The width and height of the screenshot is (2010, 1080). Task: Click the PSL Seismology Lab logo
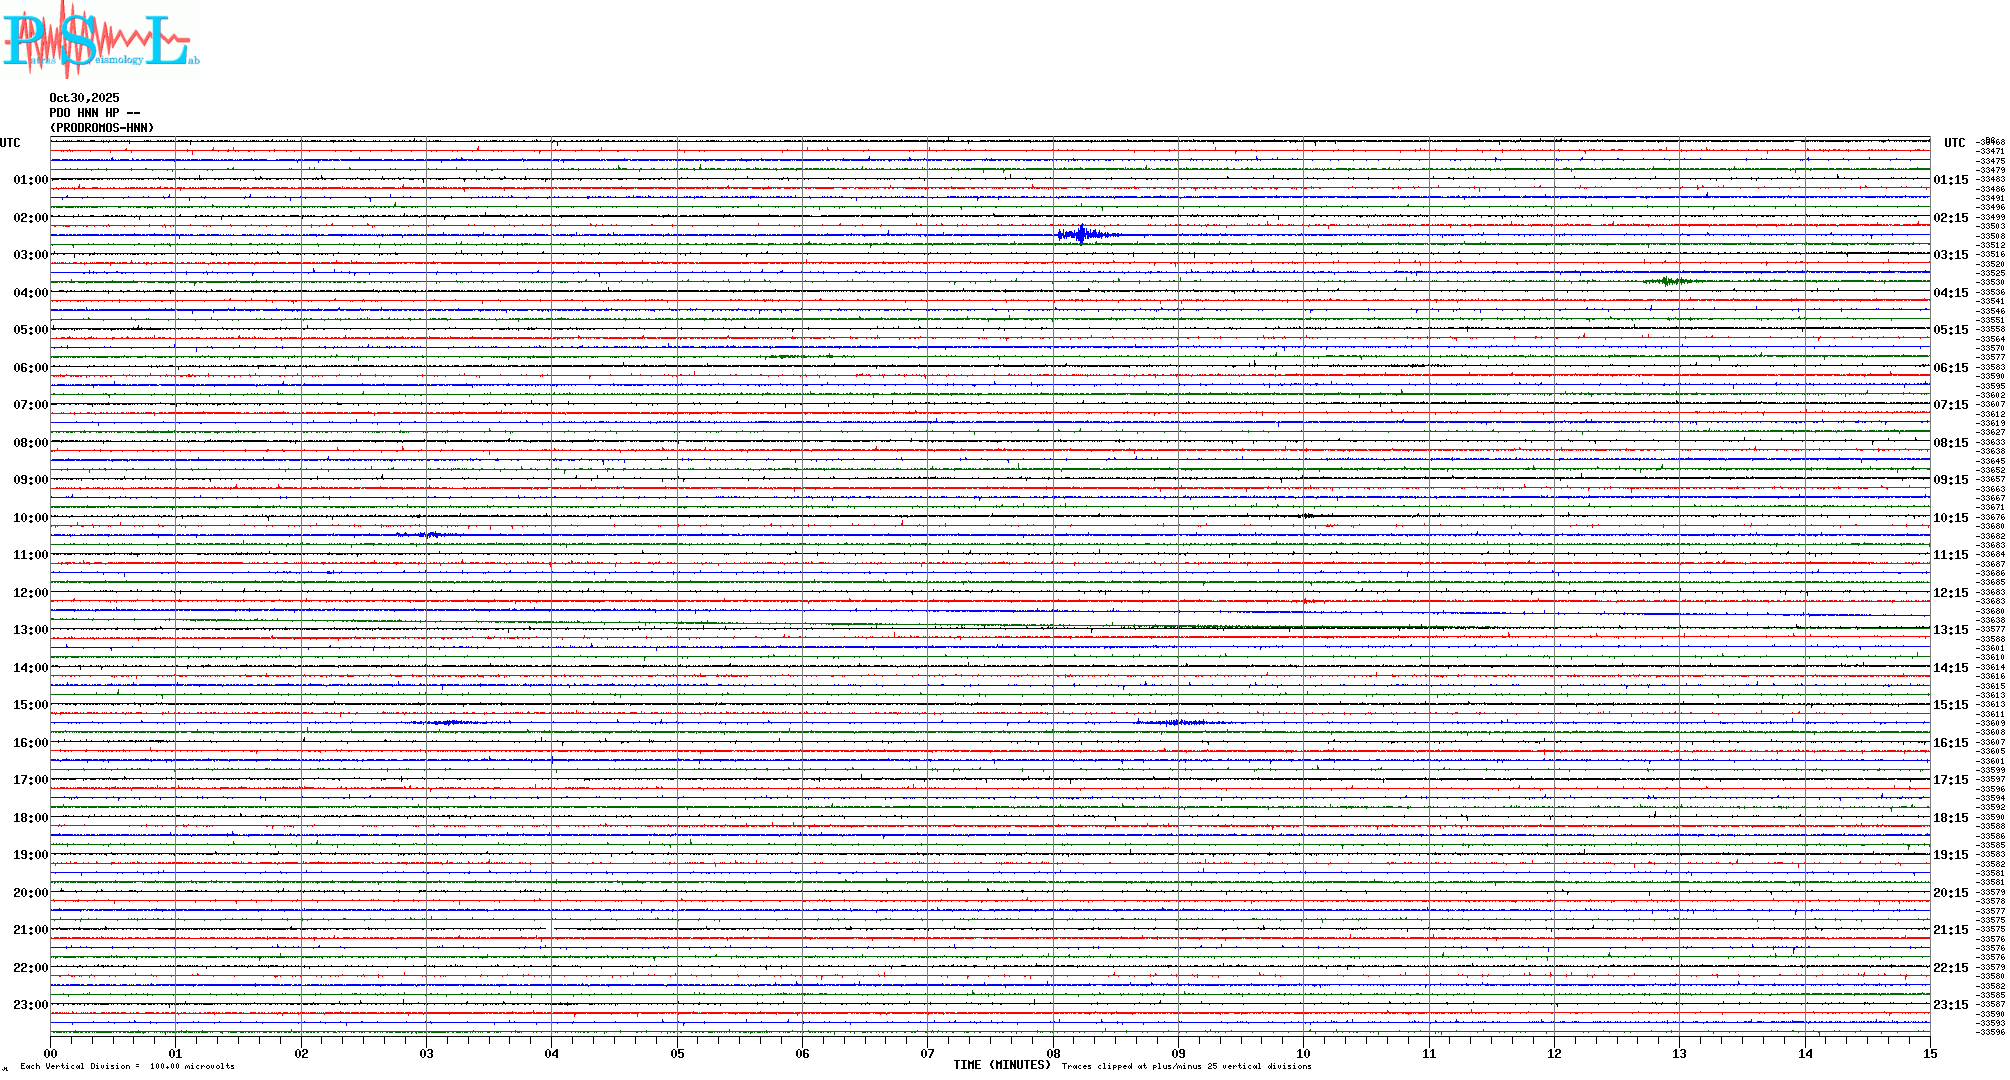click(100, 38)
